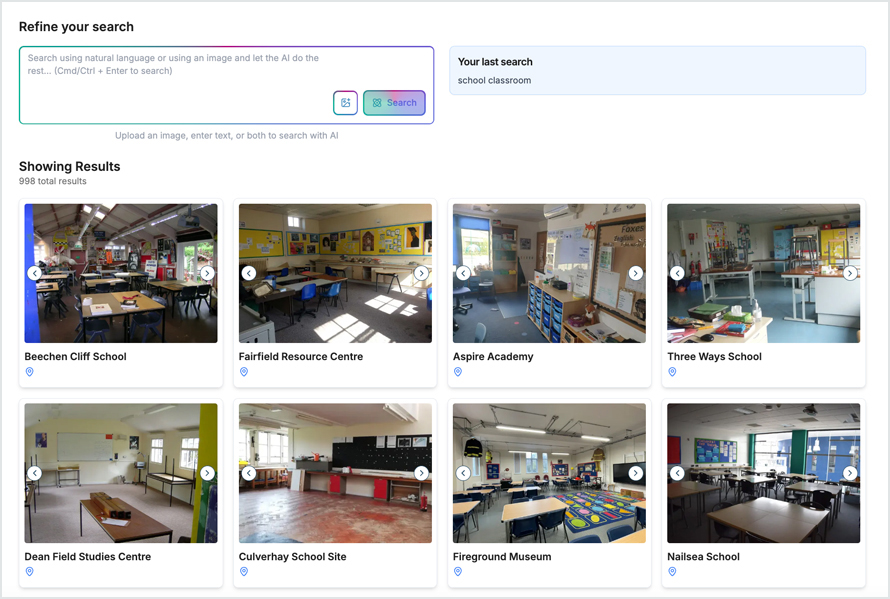Show next image for Beechen Cliff School
The width and height of the screenshot is (890, 599).
pyautogui.click(x=207, y=273)
